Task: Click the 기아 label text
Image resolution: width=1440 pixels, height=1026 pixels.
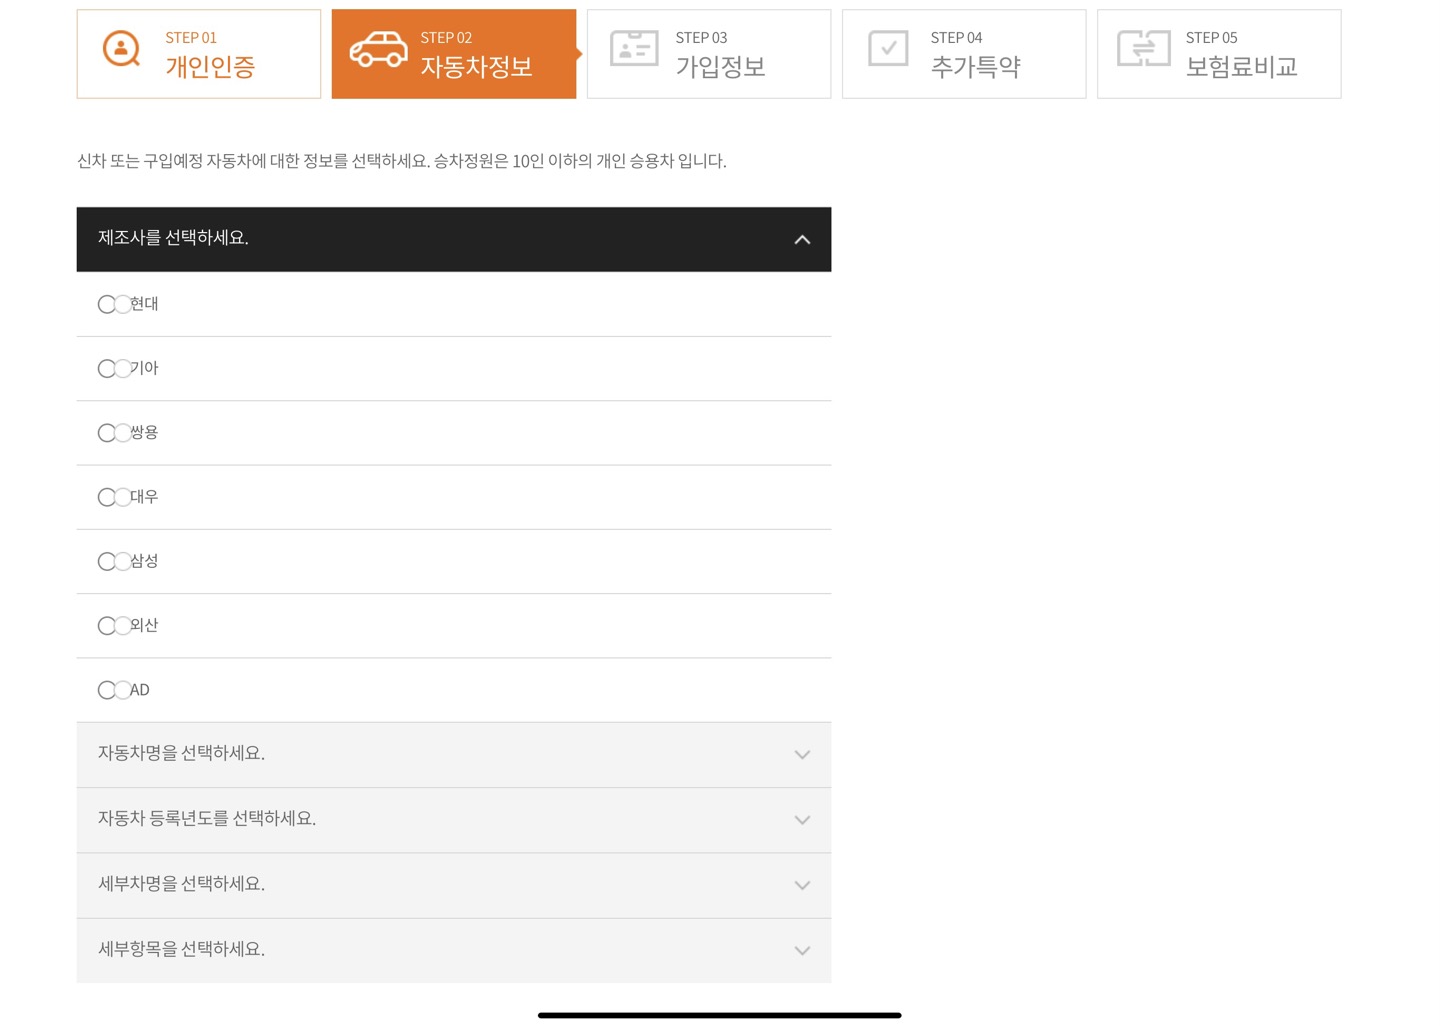Action: (144, 368)
